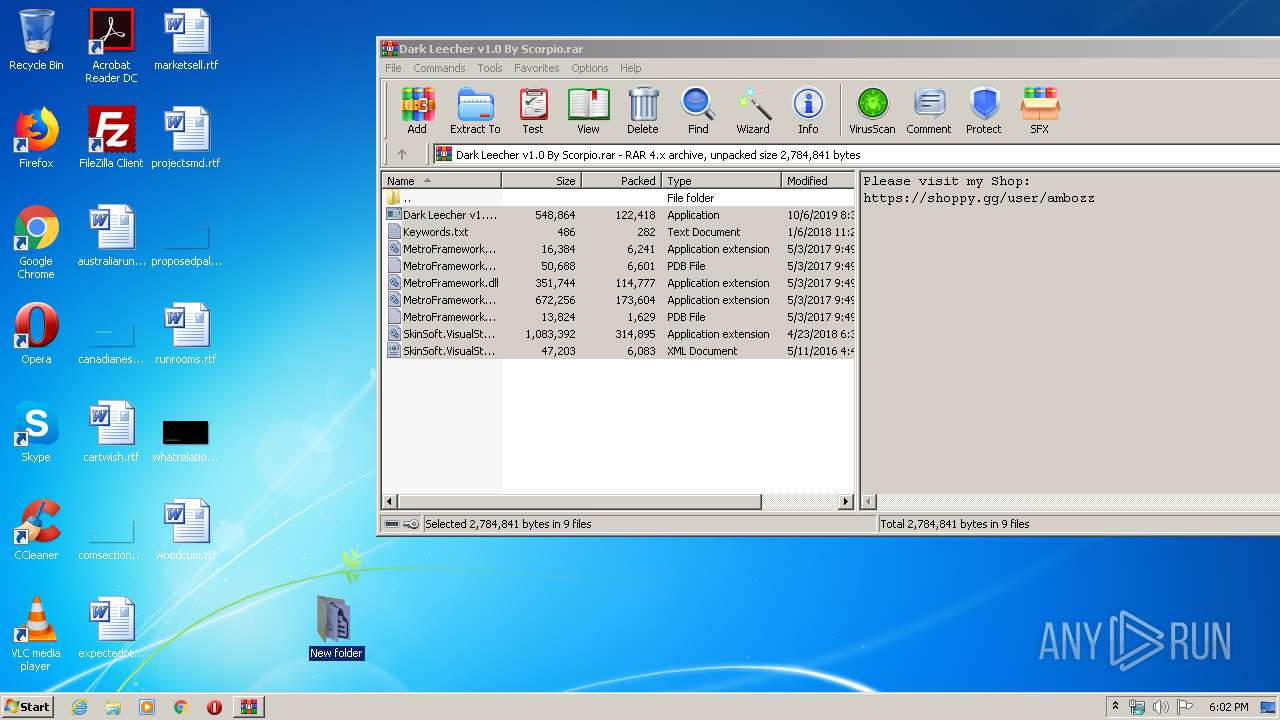Select the marketsell.rtf desktop file
The image size is (1280, 720).
[x=186, y=40]
